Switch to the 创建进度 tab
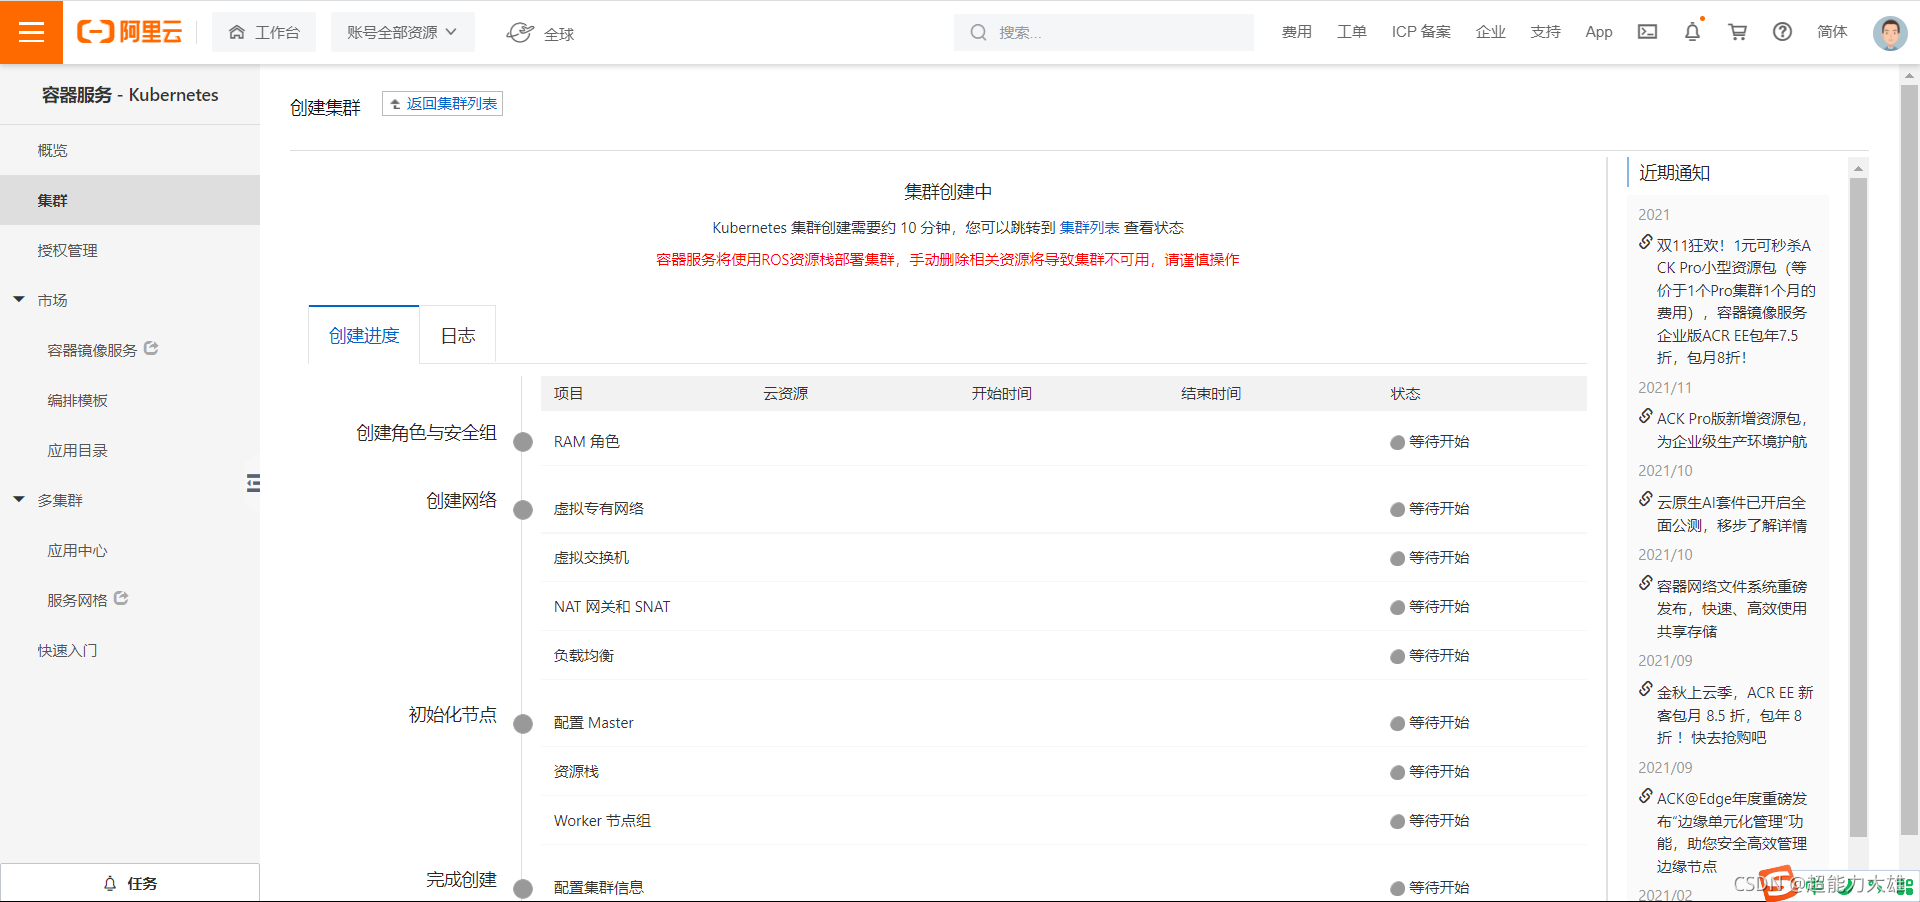This screenshot has height=902, width=1920. pos(364,335)
